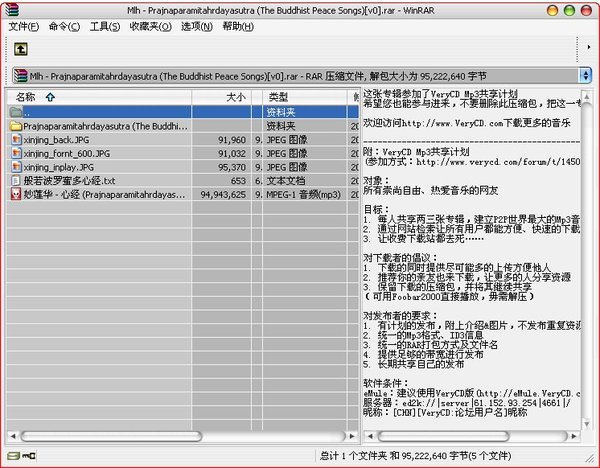The image size is (600, 468).
Task: Click the 文本文档 type cell
Action: pyautogui.click(x=285, y=181)
